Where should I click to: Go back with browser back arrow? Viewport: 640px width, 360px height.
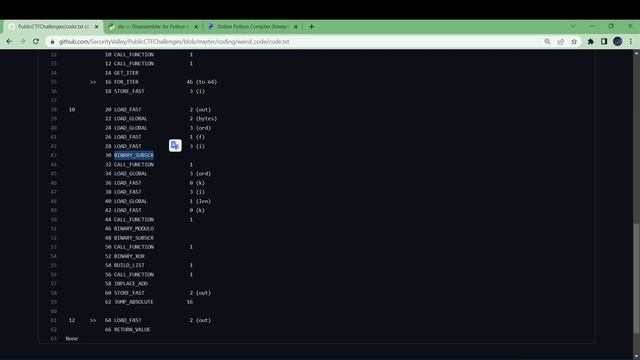tap(9, 42)
